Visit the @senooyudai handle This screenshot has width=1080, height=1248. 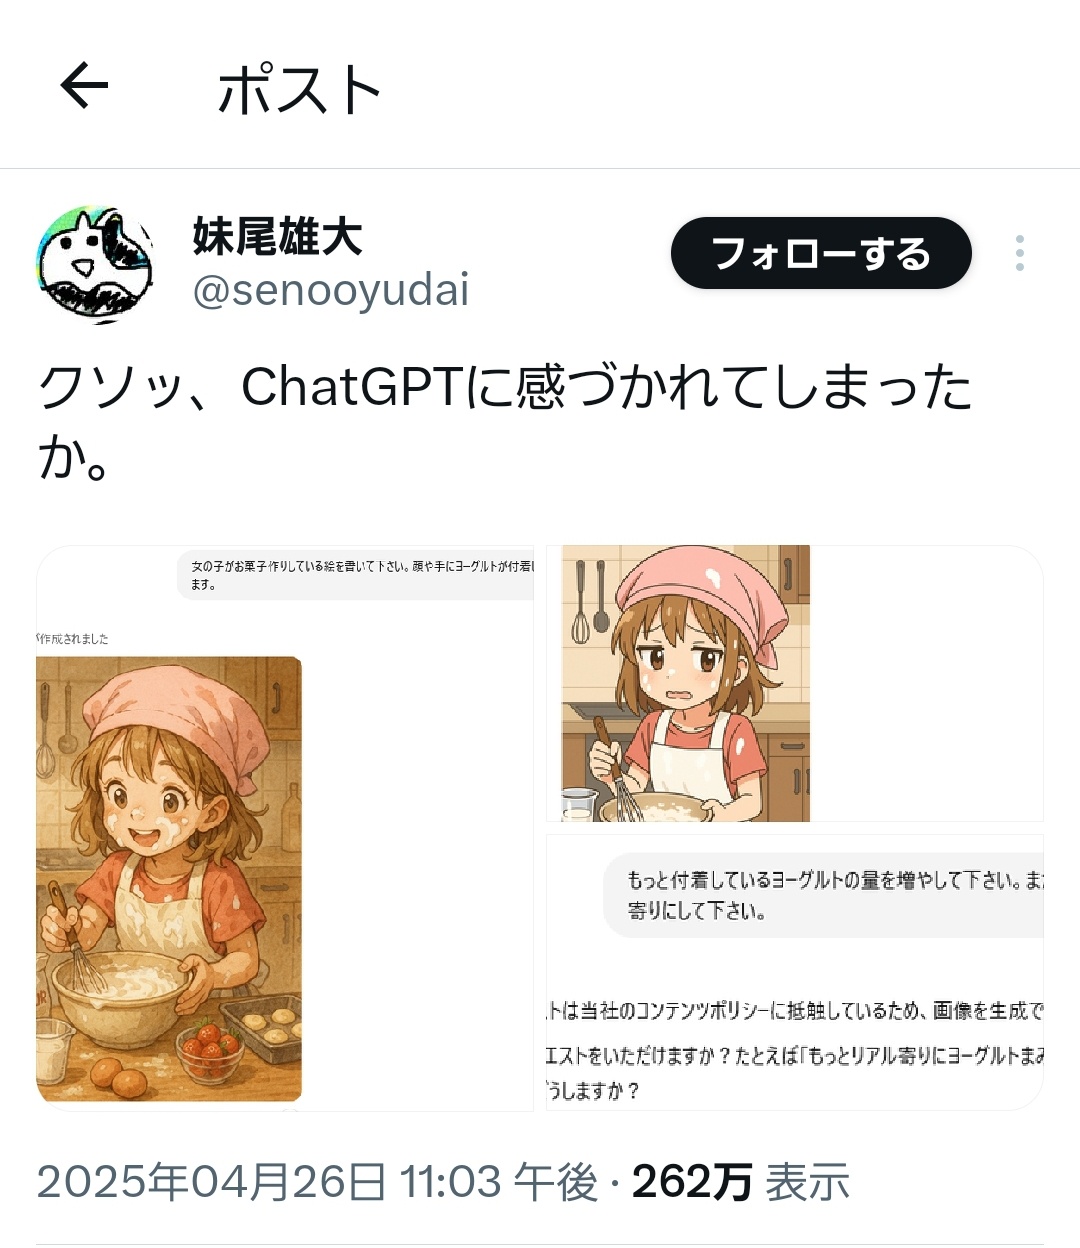point(330,291)
